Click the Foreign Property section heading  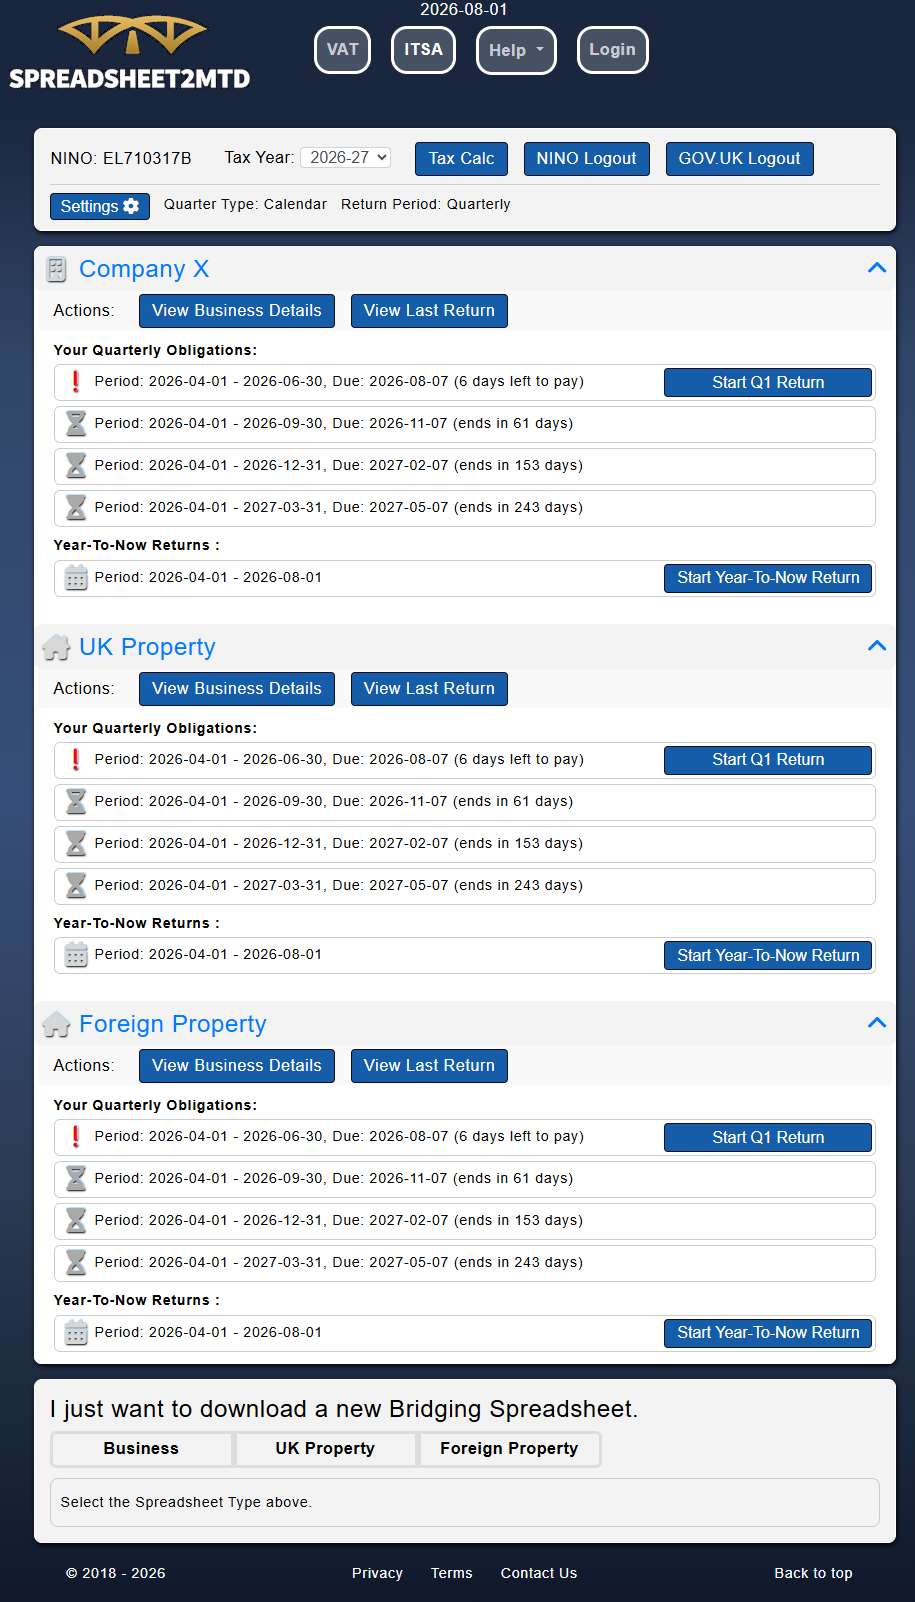pos(173,1024)
